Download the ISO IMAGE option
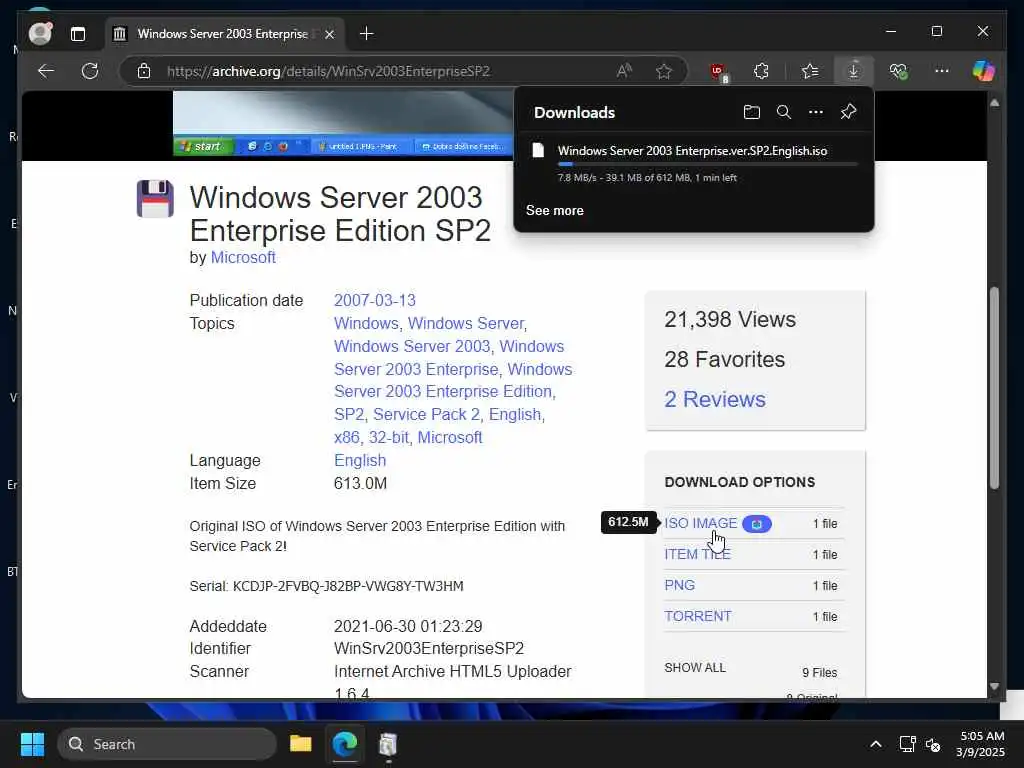 click(x=700, y=523)
